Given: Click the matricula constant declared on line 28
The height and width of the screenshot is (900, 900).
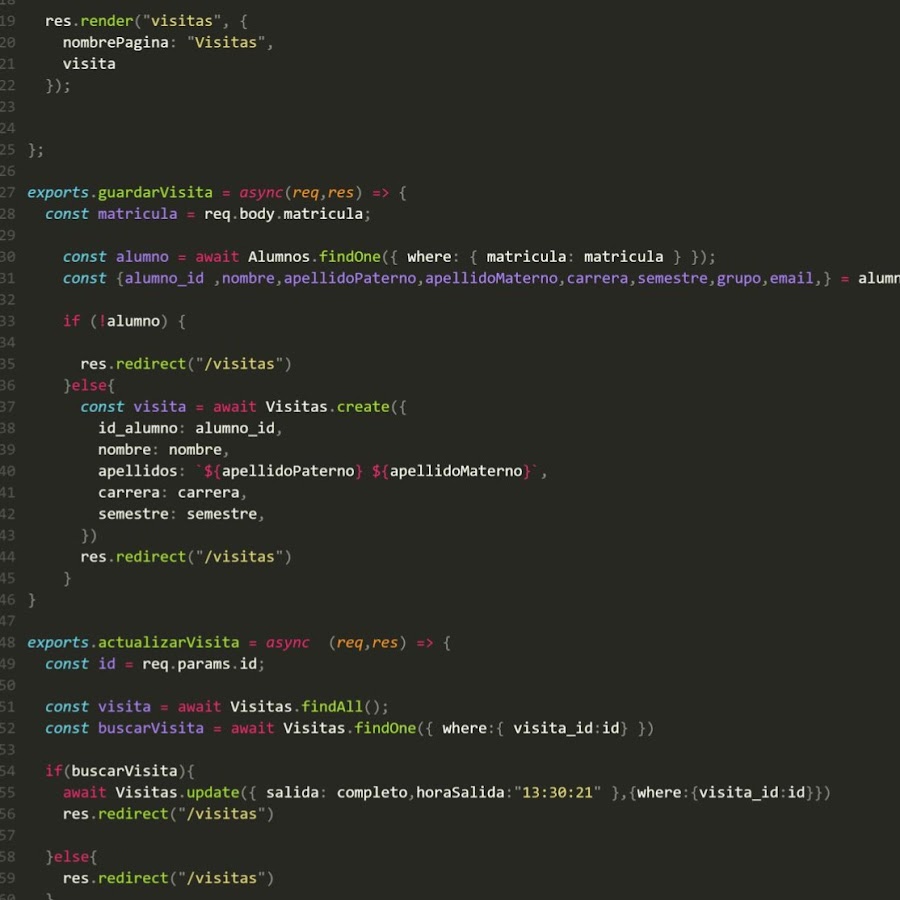Looking at the screenshot, I should coord(138,214).
